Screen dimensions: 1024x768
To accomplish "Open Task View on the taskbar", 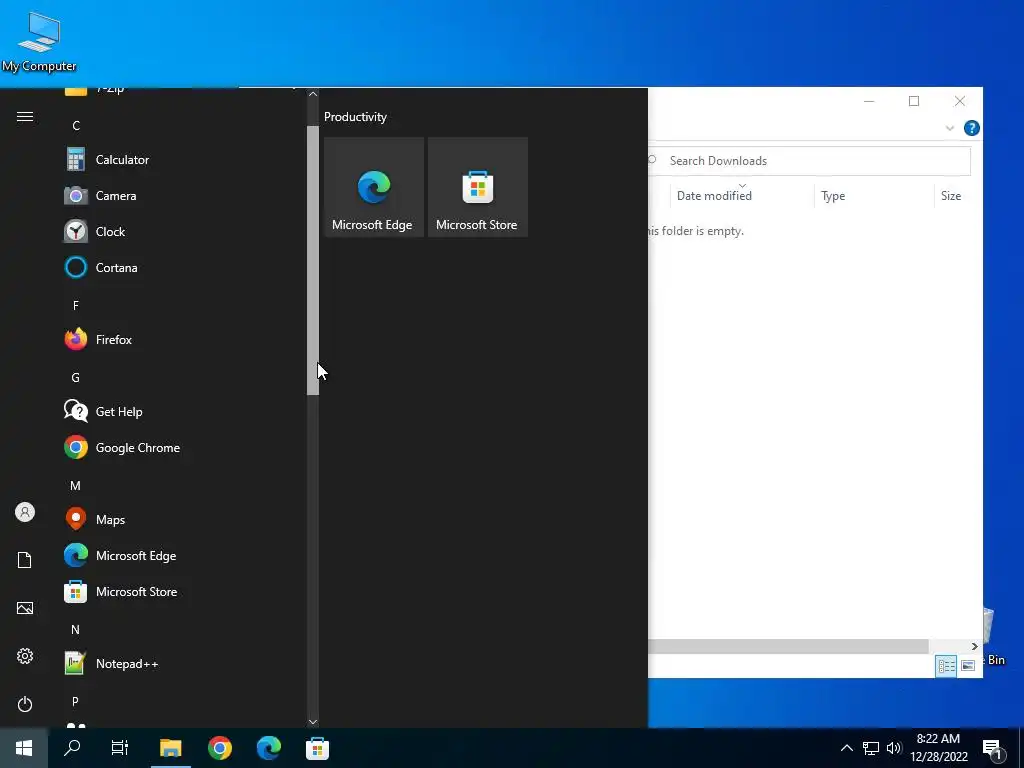I will coord(120,748).
